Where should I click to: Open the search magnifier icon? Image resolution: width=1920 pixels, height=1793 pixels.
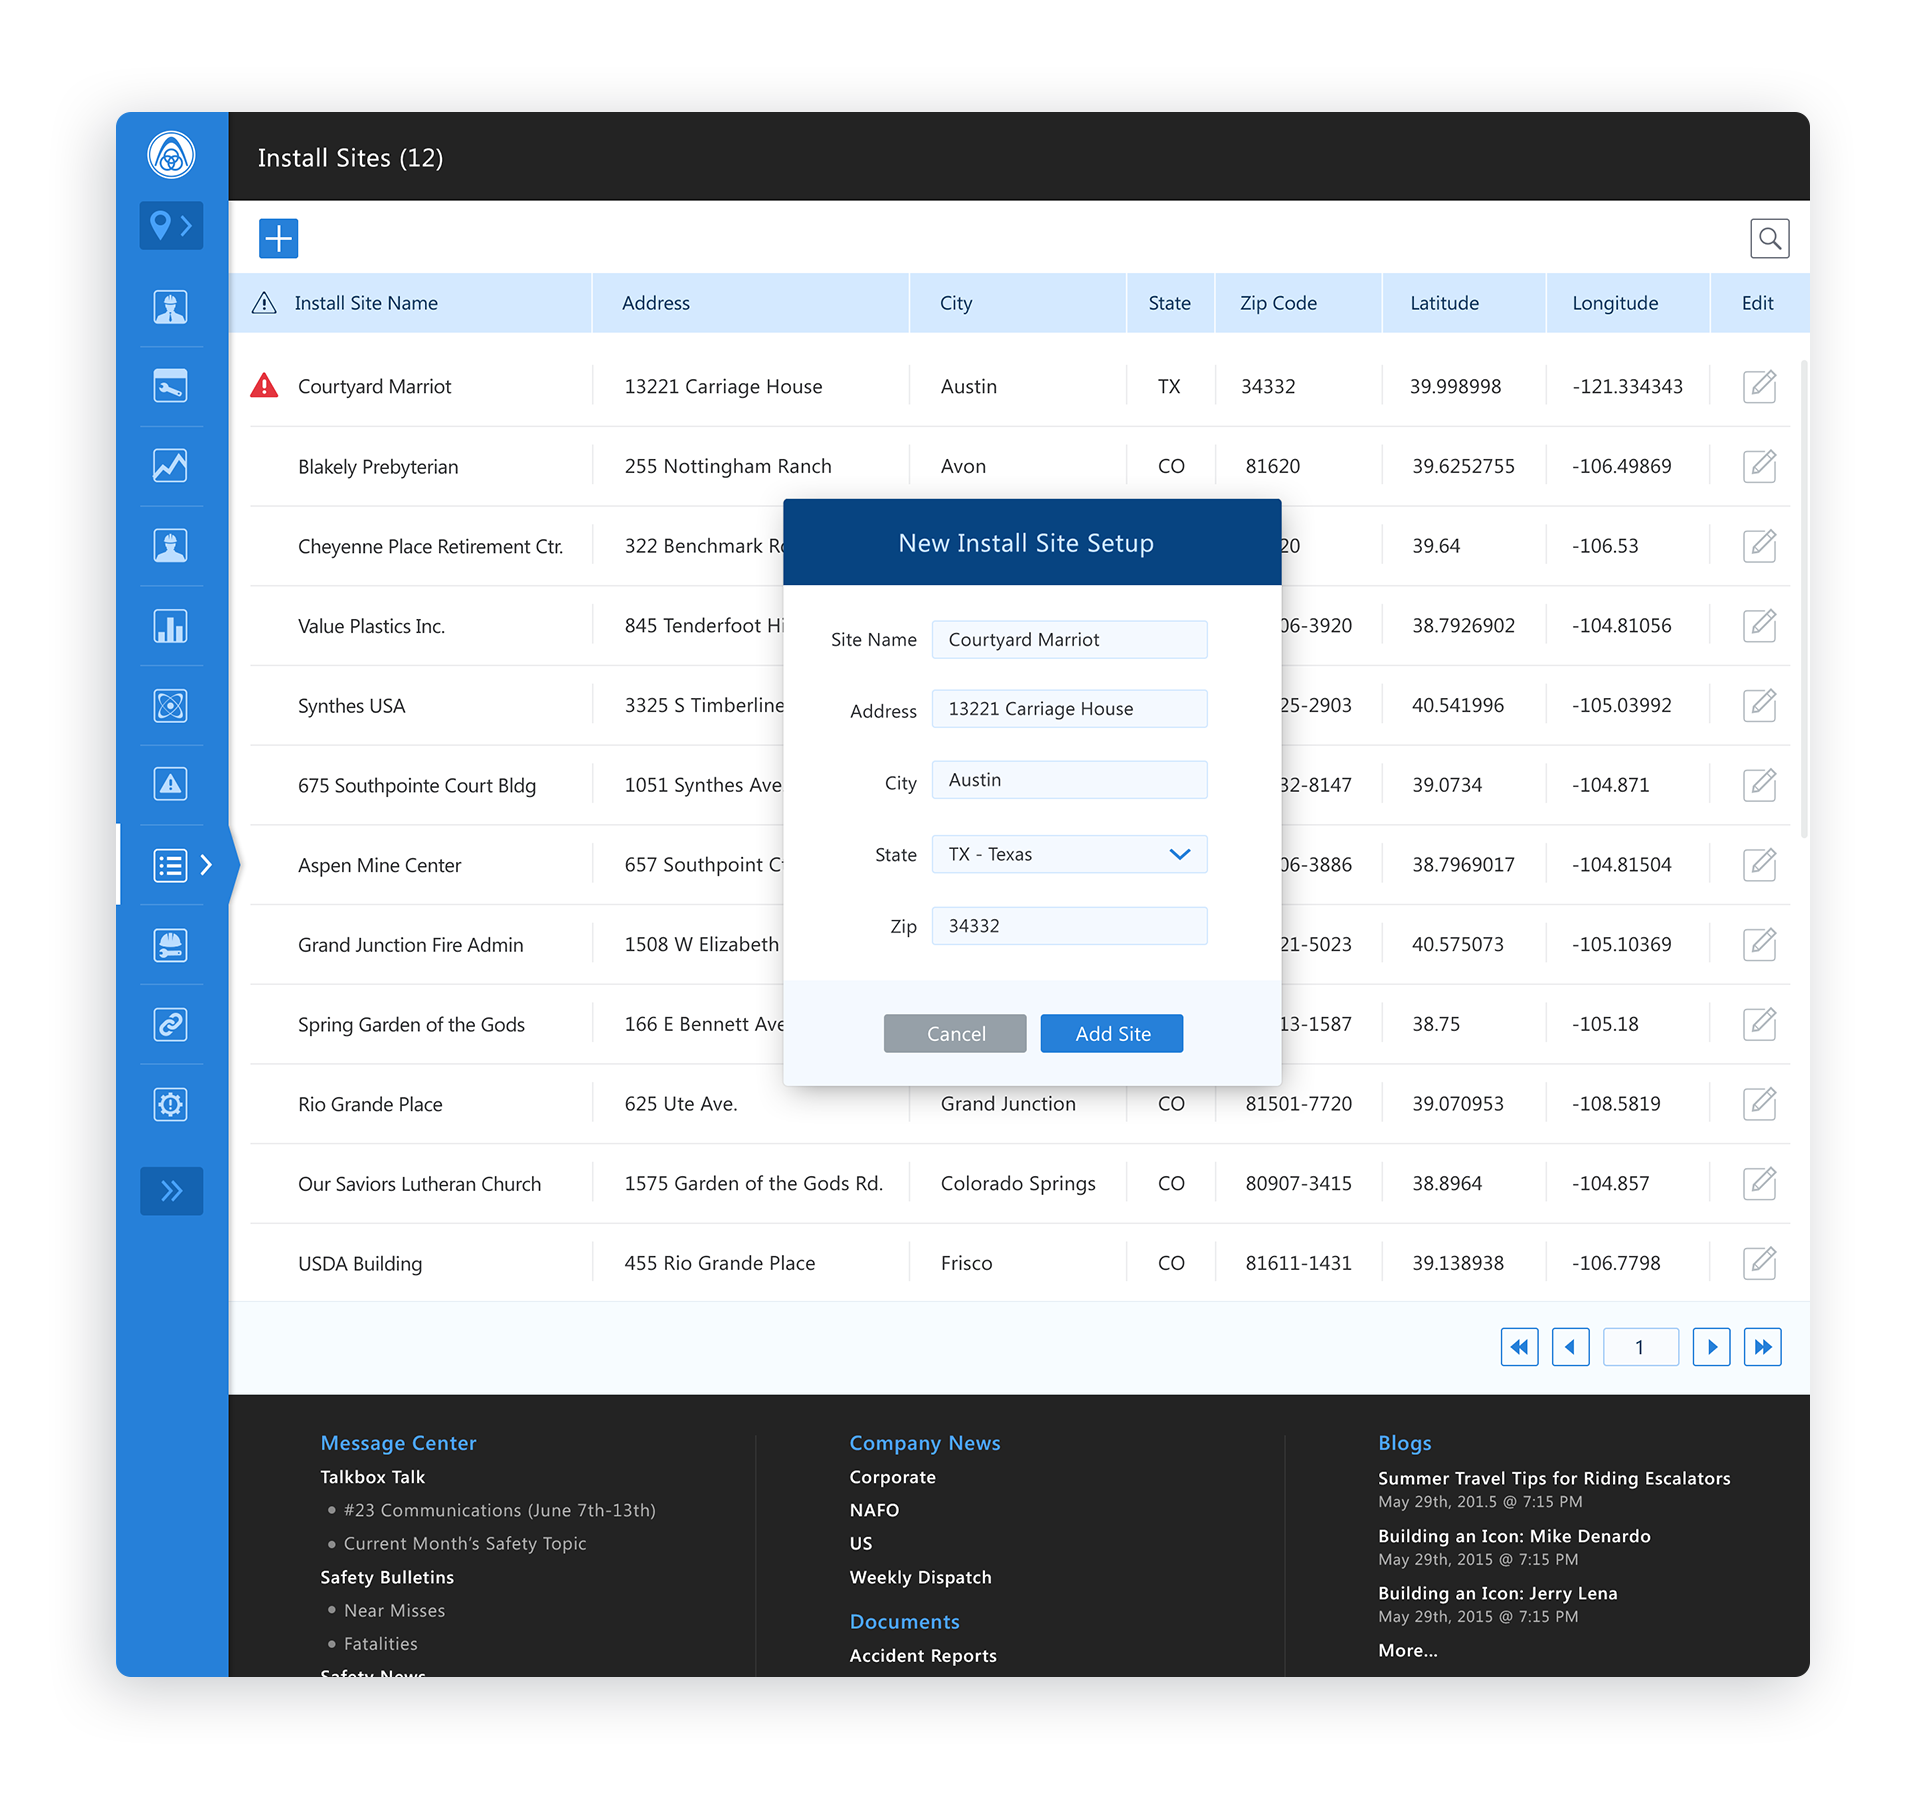(x=1769, y=238)
